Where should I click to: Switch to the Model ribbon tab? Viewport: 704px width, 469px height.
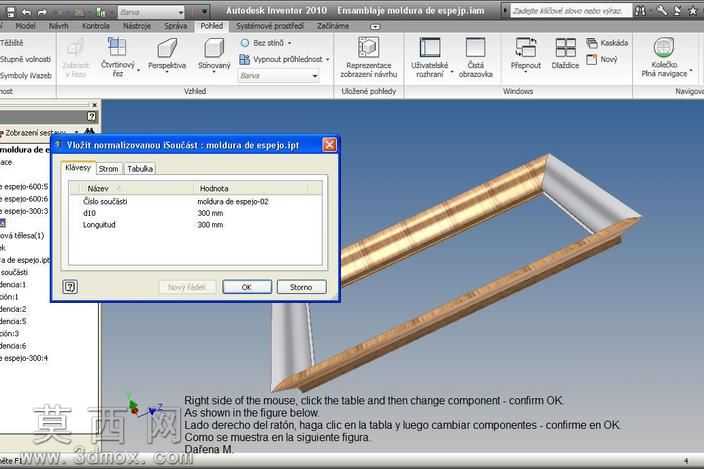25,26
